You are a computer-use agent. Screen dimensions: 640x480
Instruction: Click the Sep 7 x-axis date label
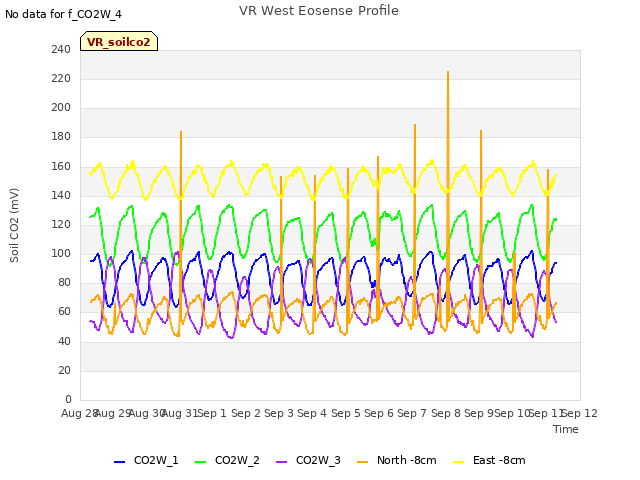[412, 413]
